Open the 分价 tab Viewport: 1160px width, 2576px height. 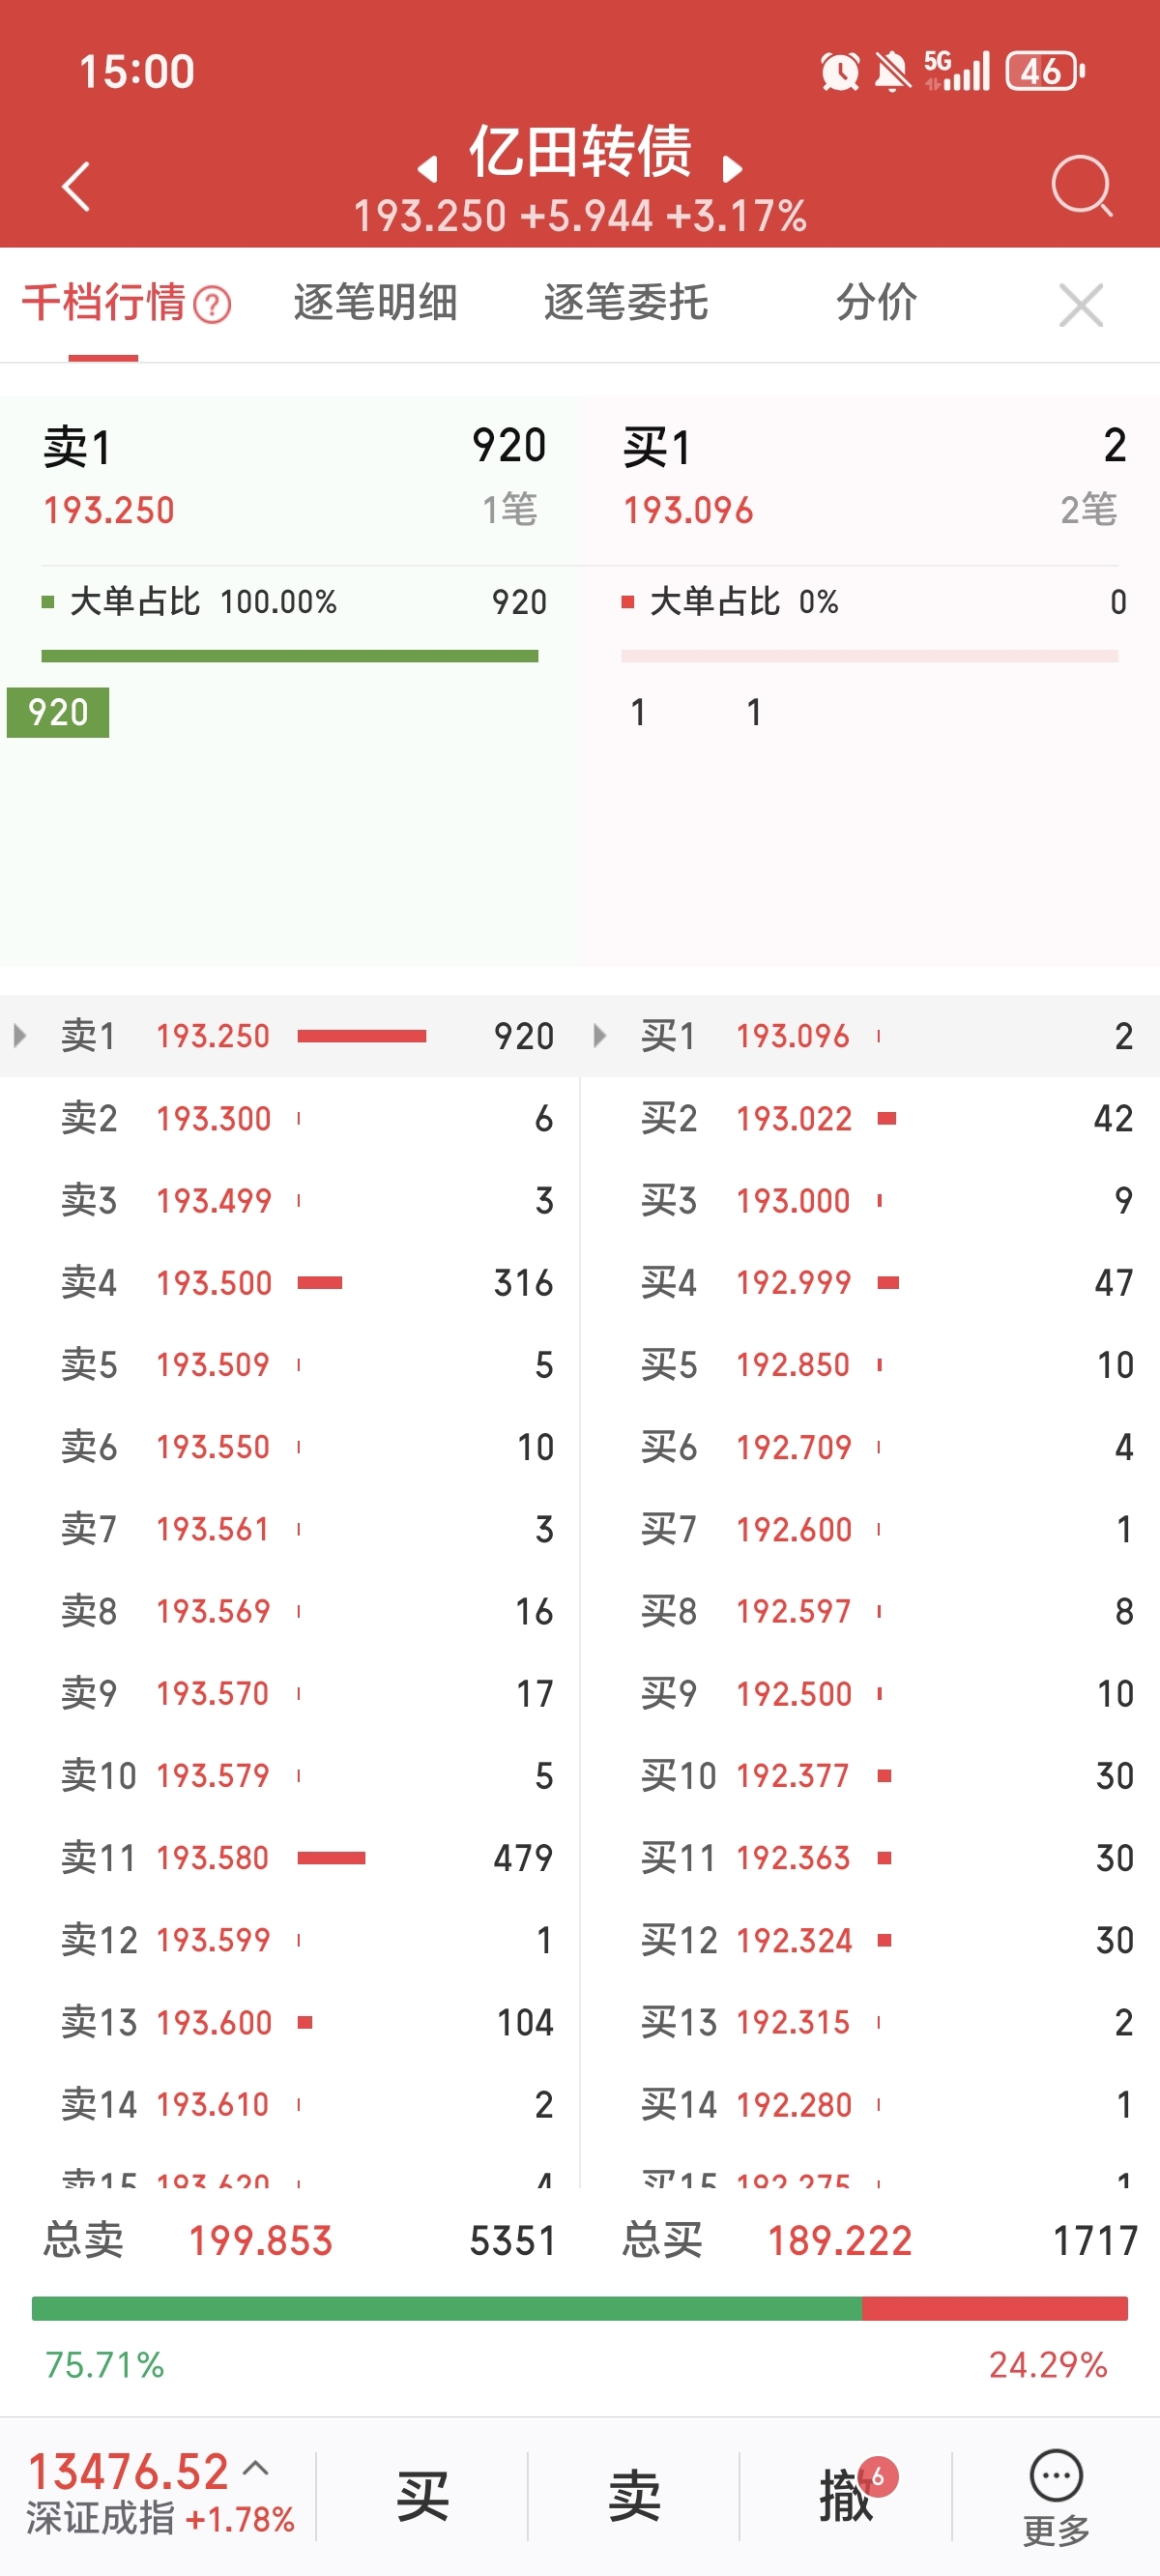point(876,303)
